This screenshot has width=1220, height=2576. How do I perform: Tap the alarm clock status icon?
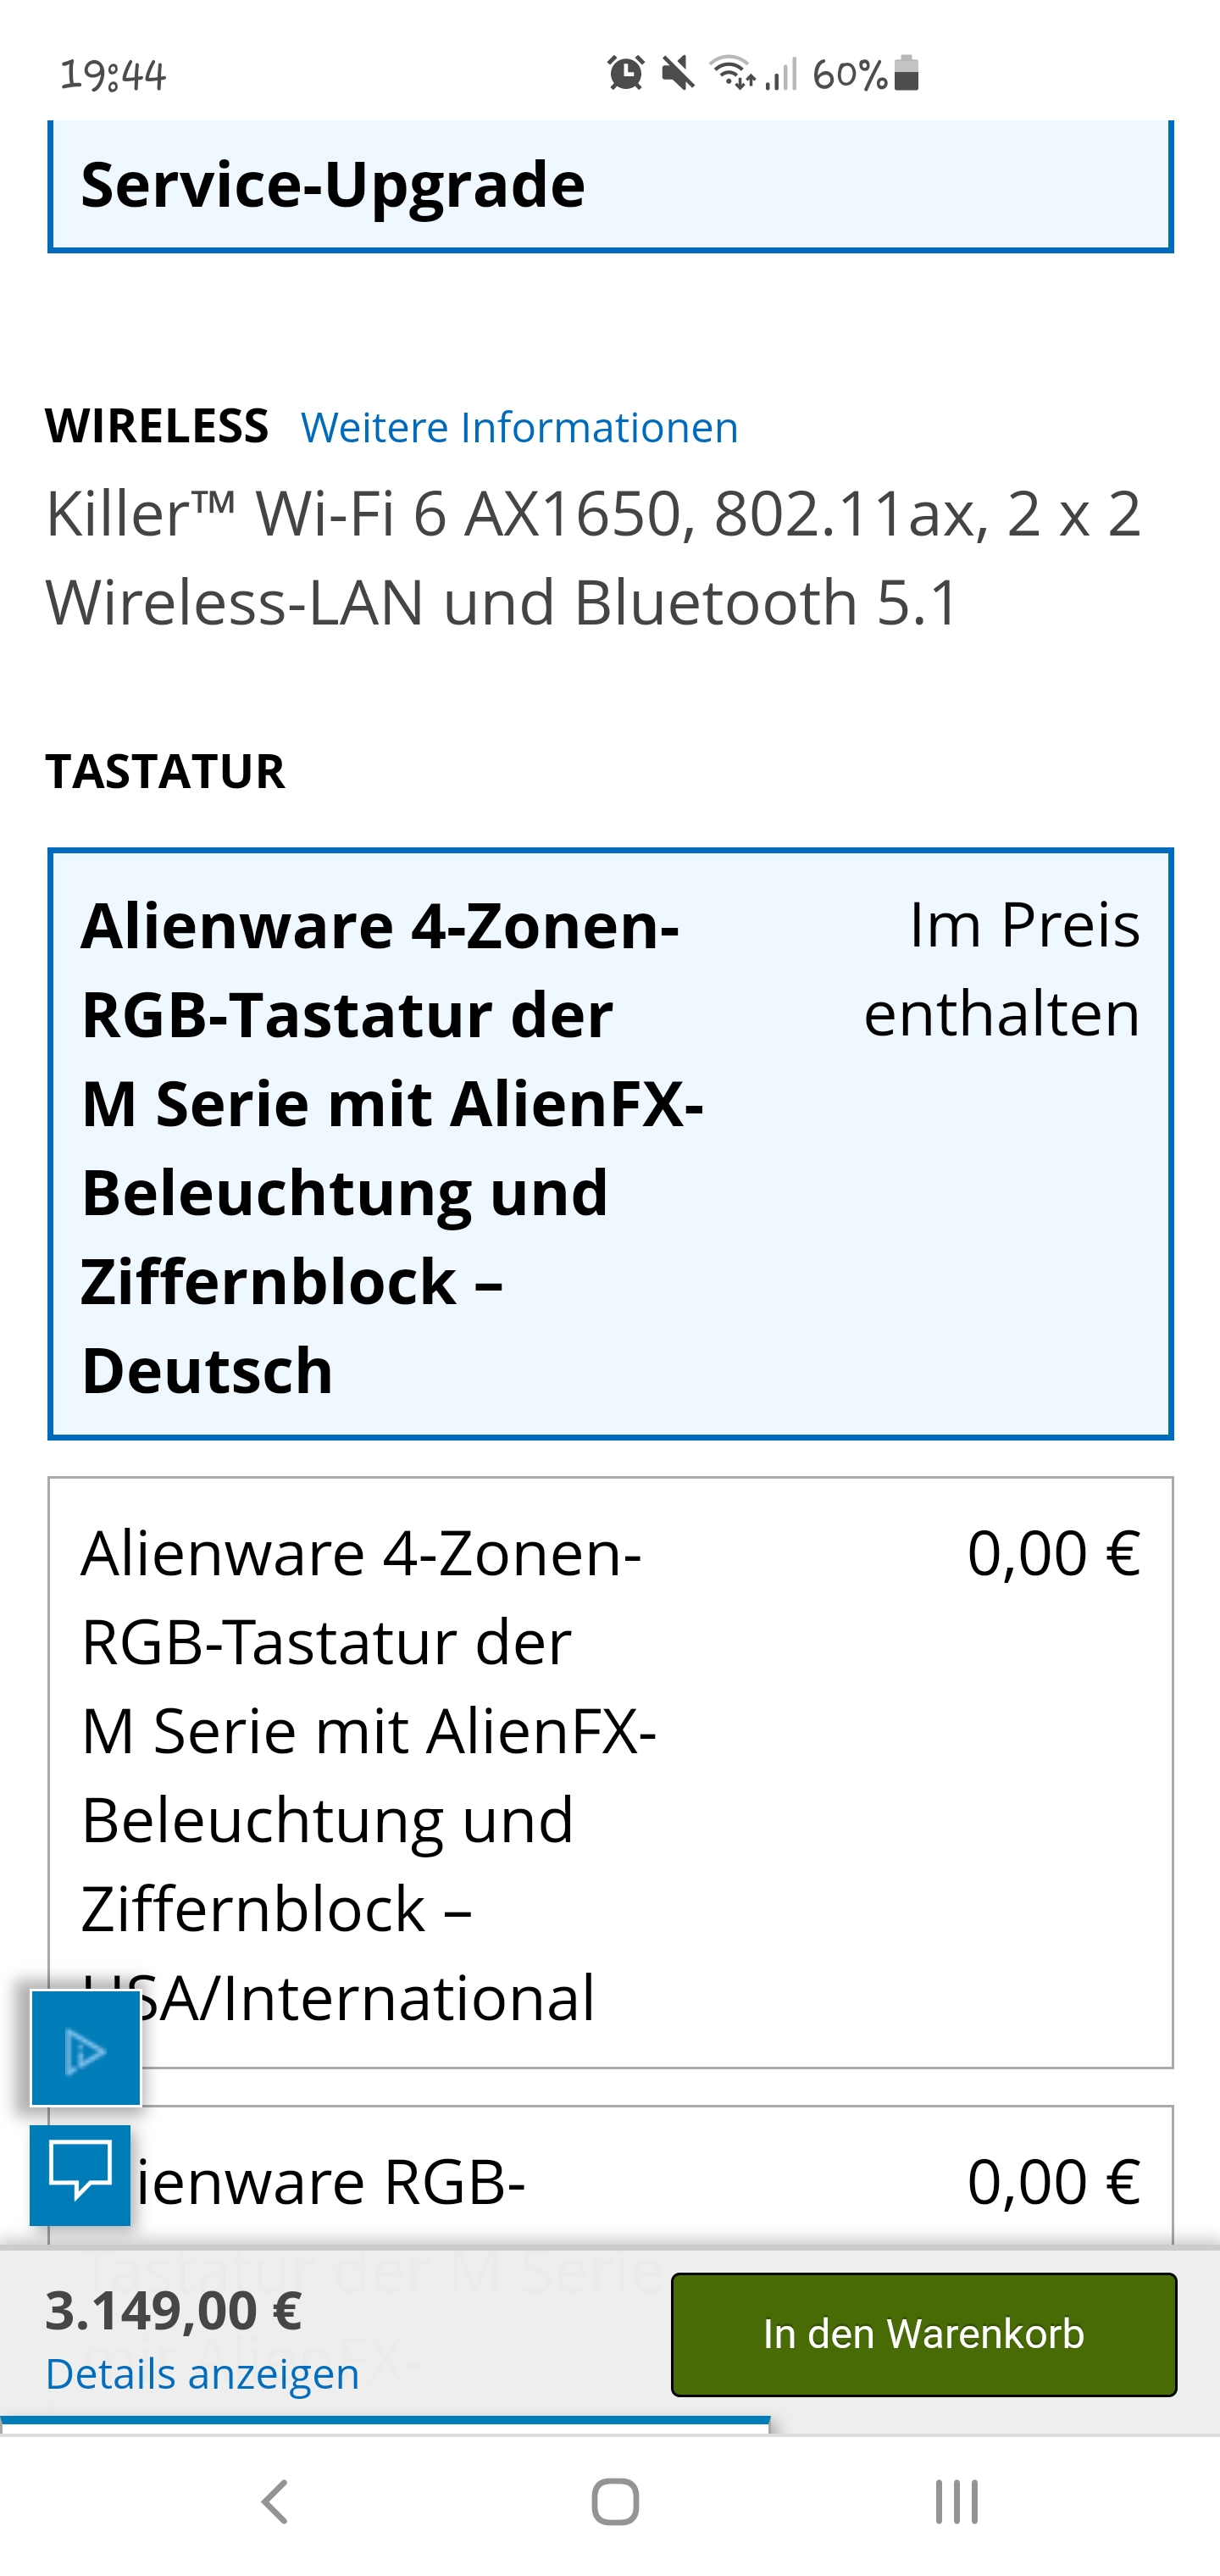[626, 73]
